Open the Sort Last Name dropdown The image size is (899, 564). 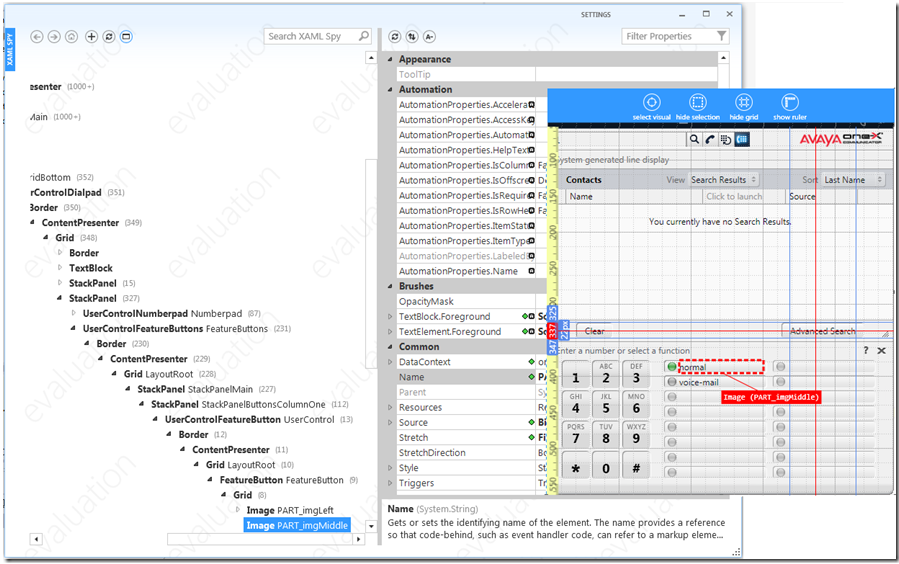(854, 179)
